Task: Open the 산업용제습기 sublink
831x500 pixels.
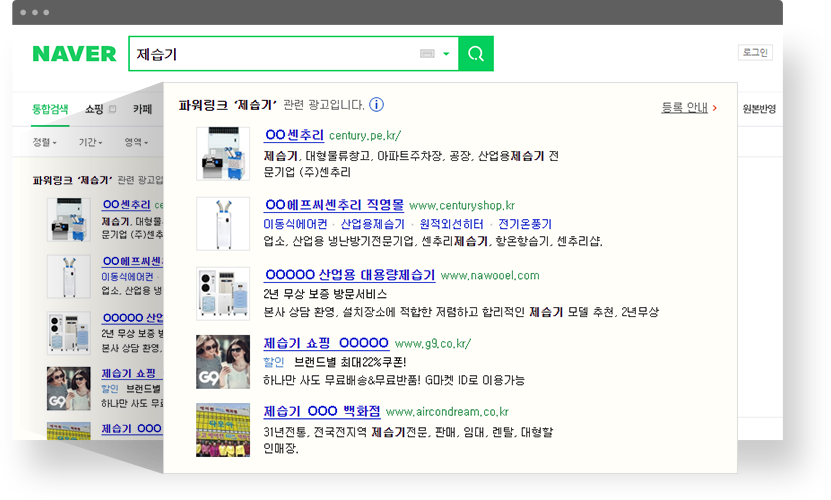Action: click(373, 224)
